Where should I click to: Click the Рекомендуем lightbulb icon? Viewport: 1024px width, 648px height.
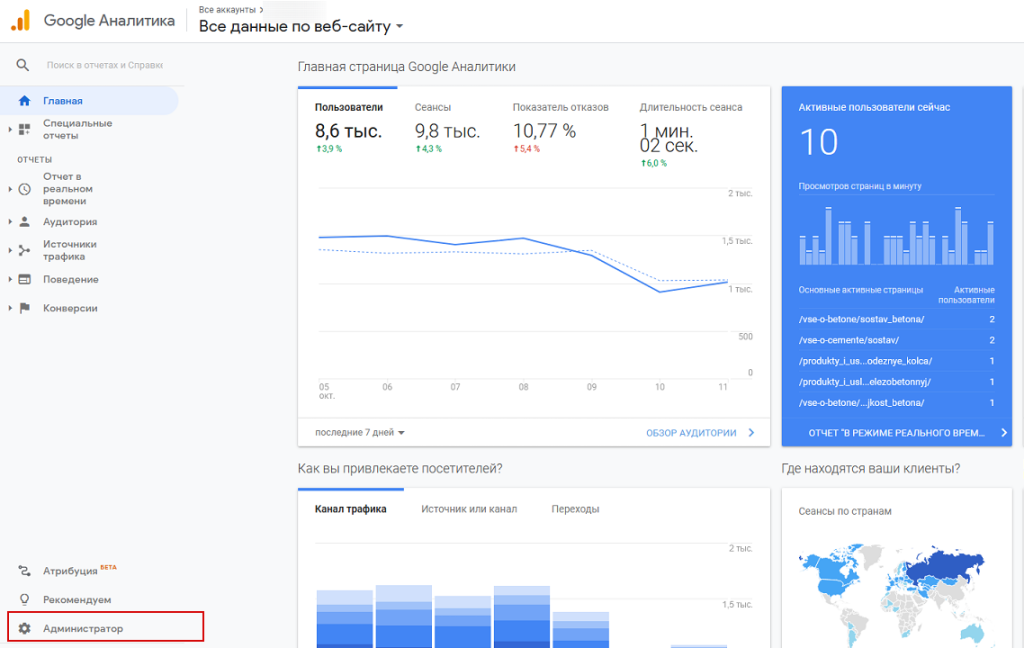point(24,599)
